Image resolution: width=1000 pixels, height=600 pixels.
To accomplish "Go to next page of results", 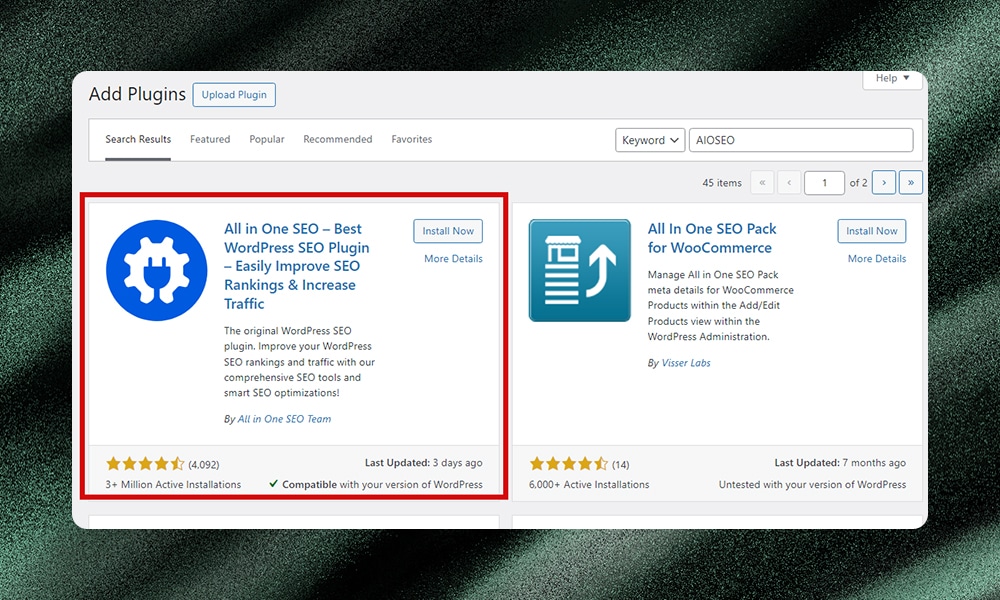I will coord(883,183).
